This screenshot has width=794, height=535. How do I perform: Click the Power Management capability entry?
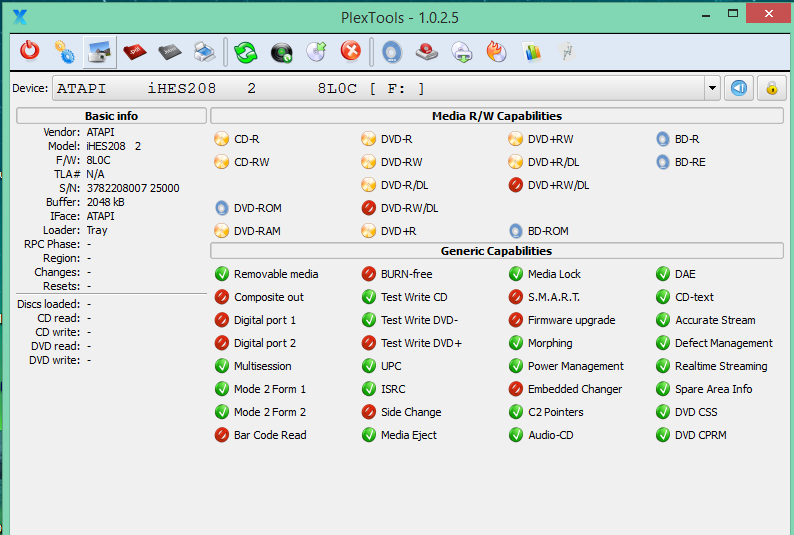[567, 366]
